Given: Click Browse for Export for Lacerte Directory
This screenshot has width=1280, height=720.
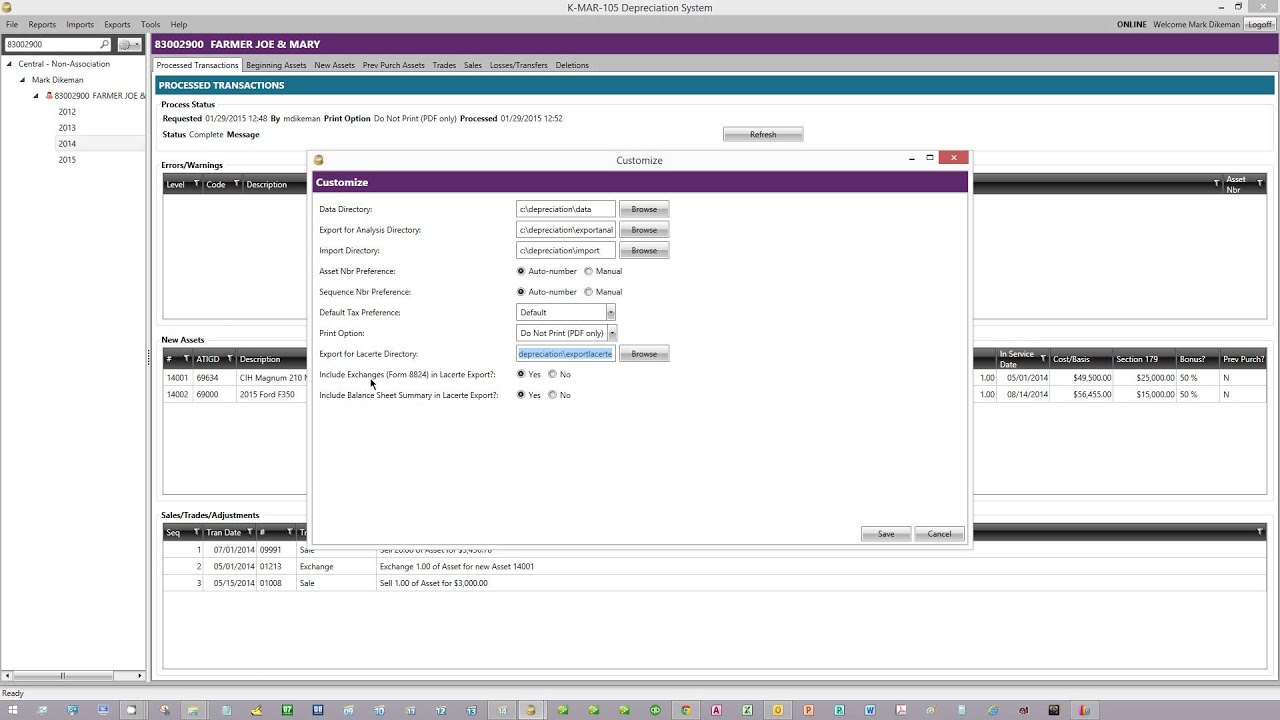Looking at the screenshot, I should click(x=644, y=354).
